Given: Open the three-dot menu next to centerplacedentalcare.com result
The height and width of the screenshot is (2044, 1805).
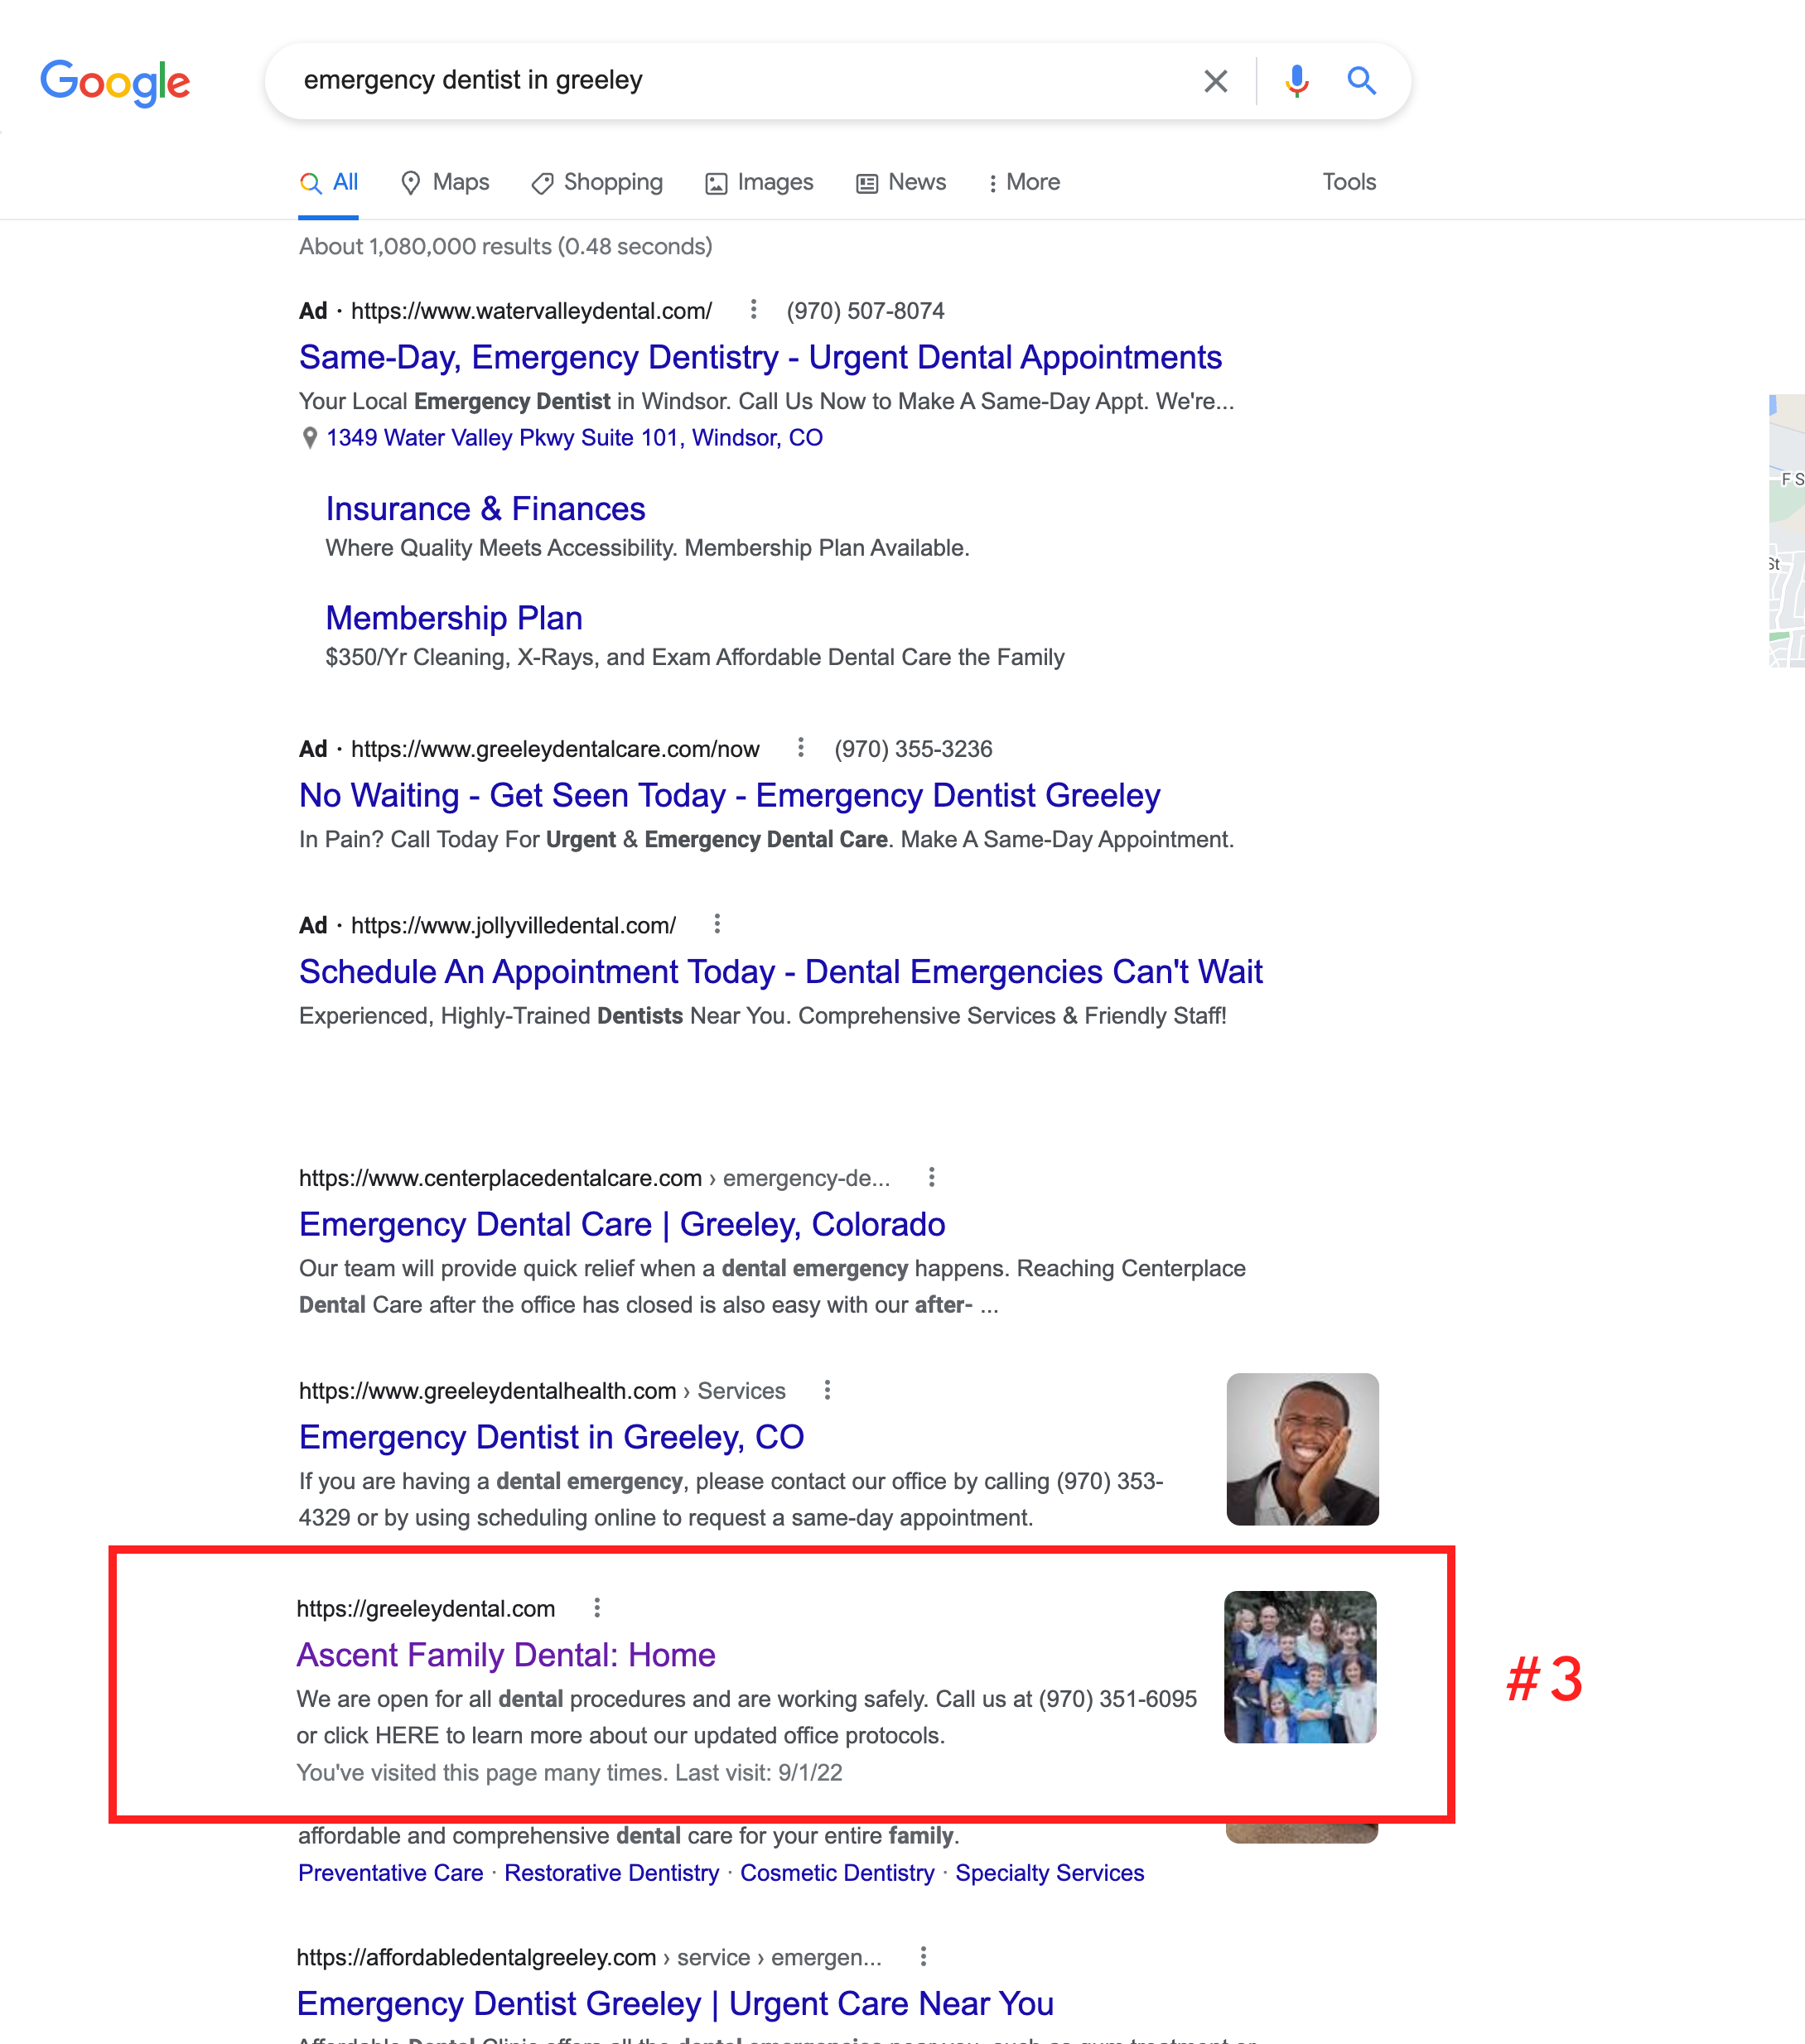Looking at the screenshot, I should click(931, 1177).
